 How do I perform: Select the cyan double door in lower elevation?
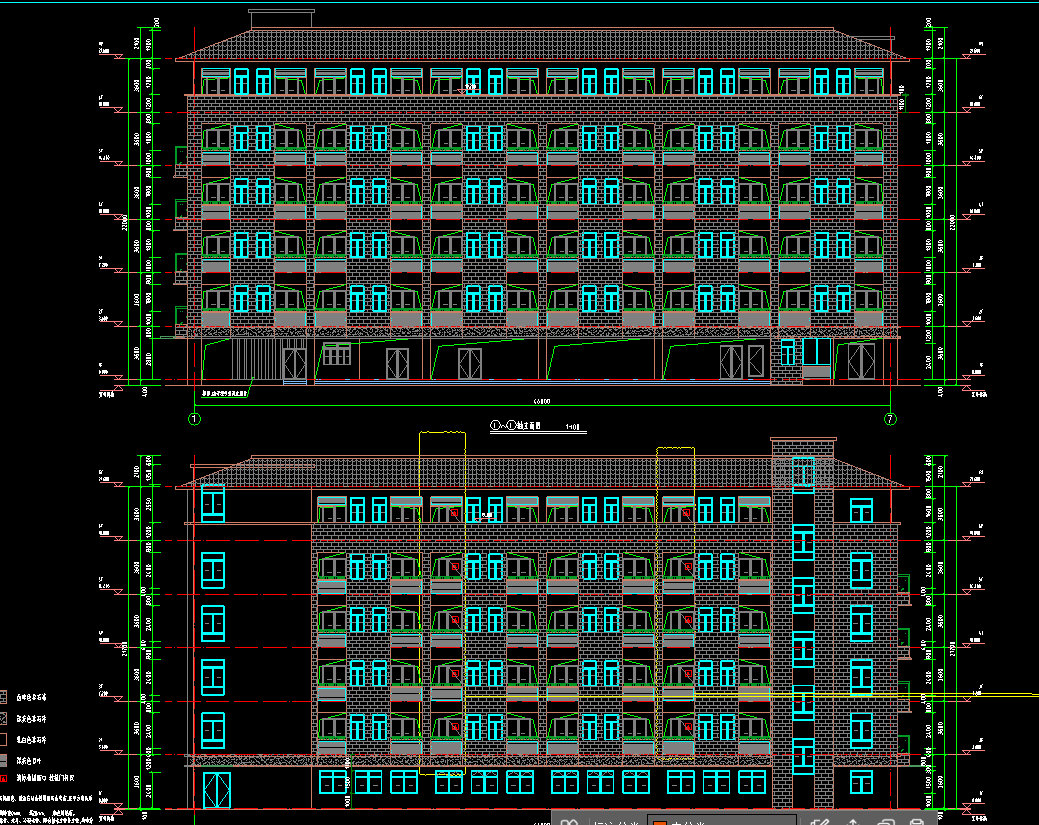pyautogui.click(x=216, y=790)
